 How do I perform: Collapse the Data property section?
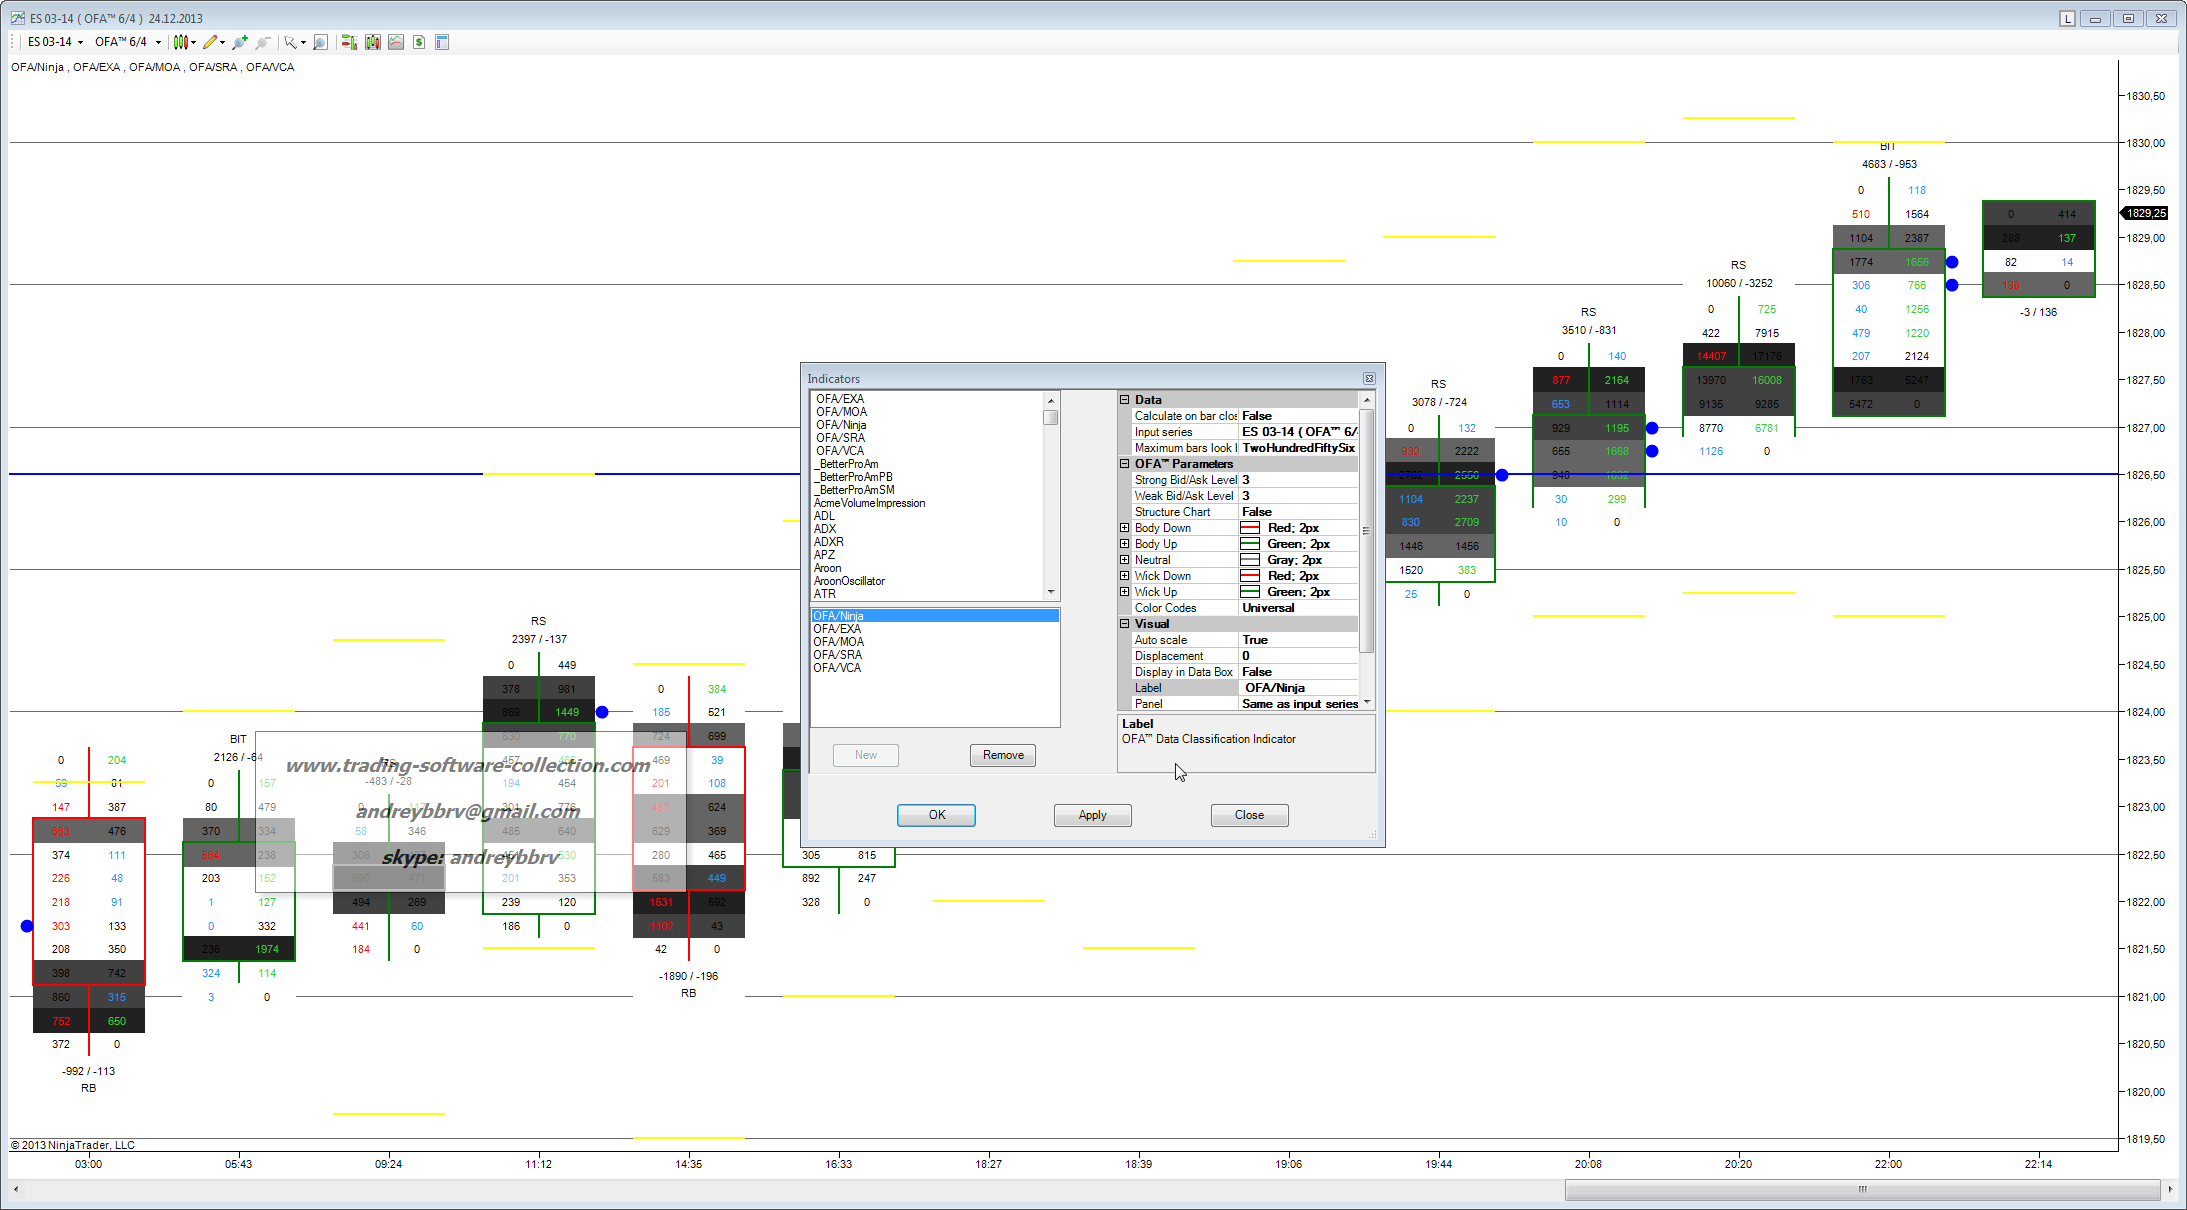(x=1124, y=399)
